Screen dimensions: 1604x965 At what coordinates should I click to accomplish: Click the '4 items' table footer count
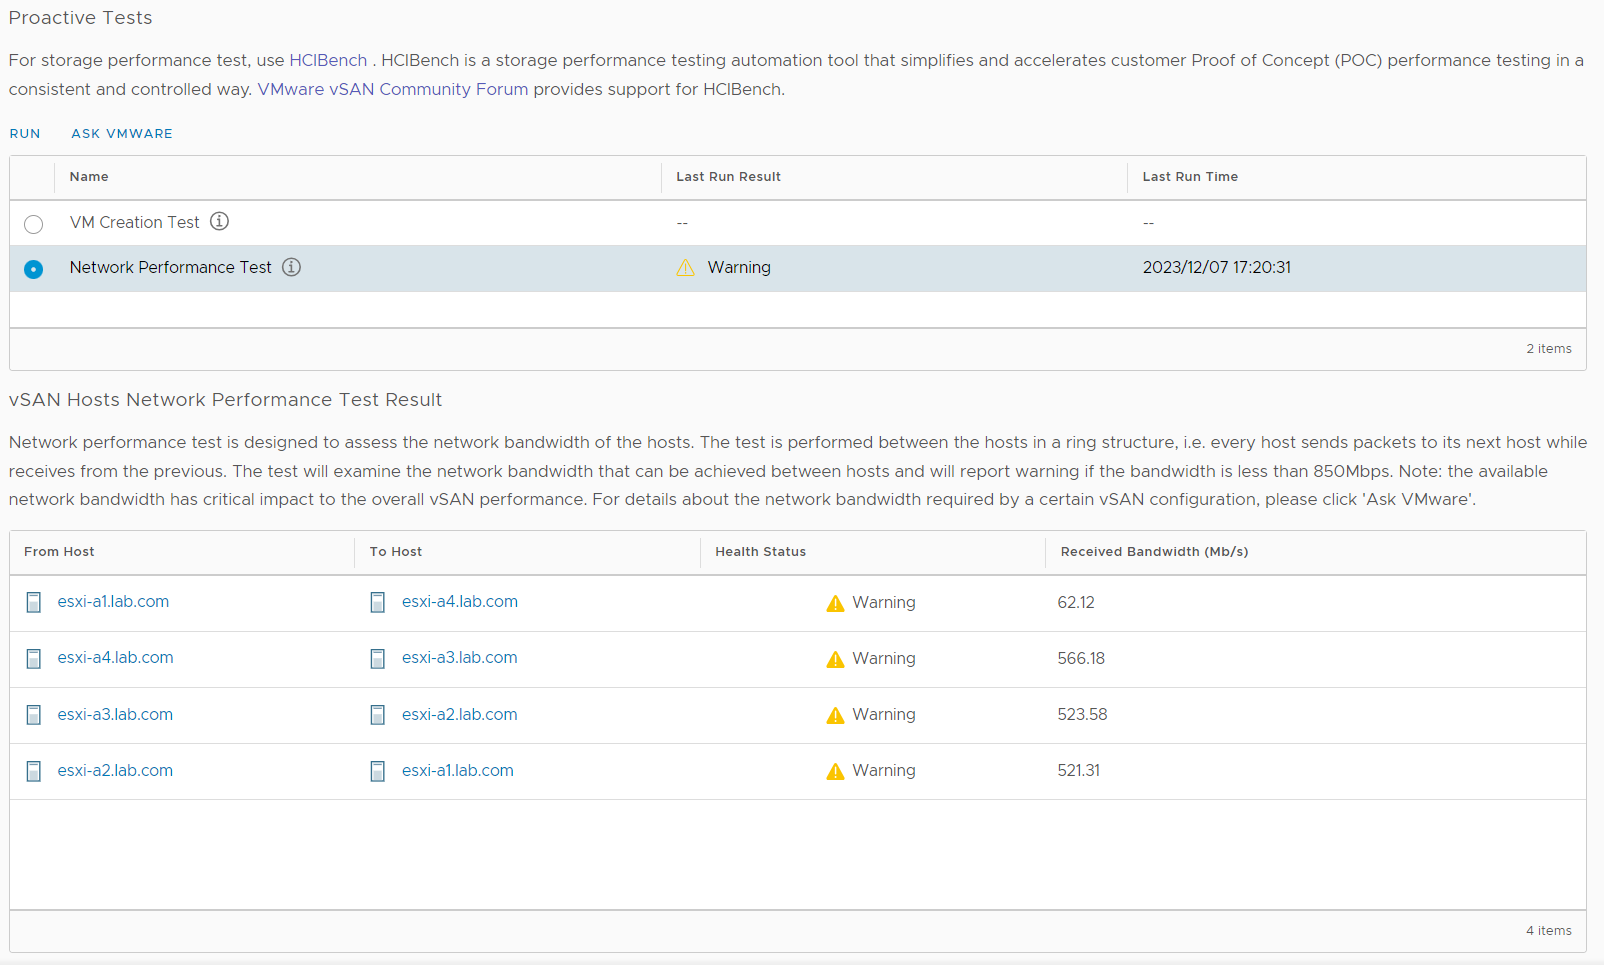[x=1549, y=931]
